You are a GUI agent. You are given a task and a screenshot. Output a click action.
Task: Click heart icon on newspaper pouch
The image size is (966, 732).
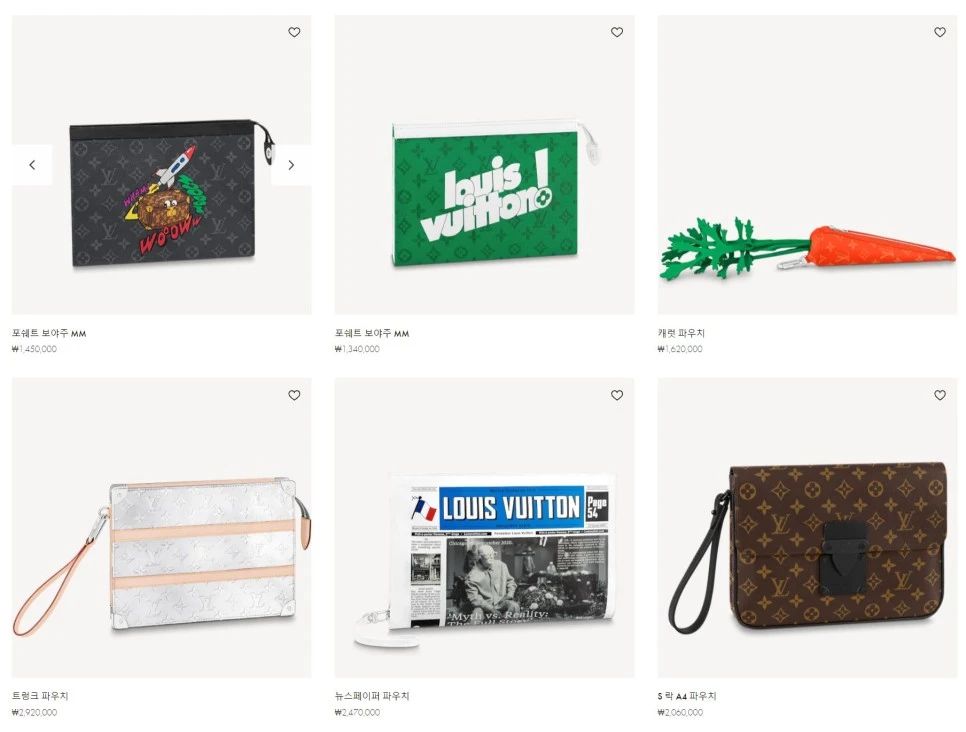(617, 395)
